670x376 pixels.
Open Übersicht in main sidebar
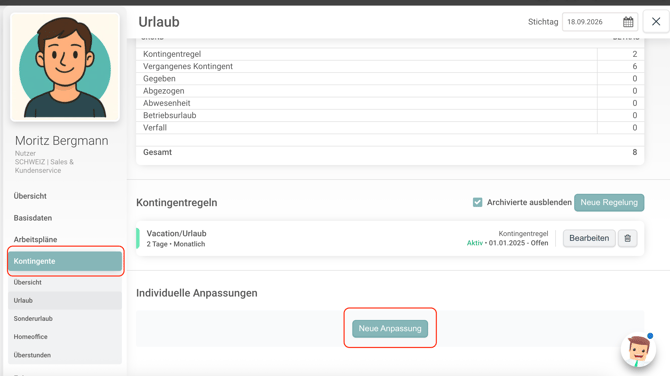click(x=30, y=196)
